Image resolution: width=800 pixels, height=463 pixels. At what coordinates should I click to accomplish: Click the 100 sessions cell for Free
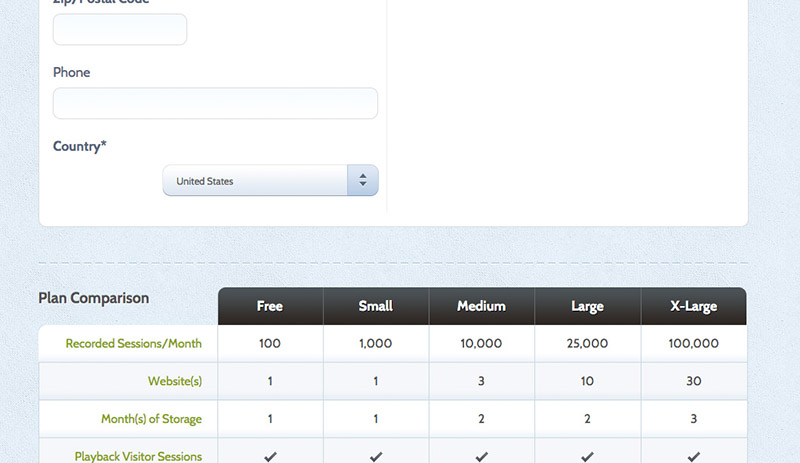[270, 344]
